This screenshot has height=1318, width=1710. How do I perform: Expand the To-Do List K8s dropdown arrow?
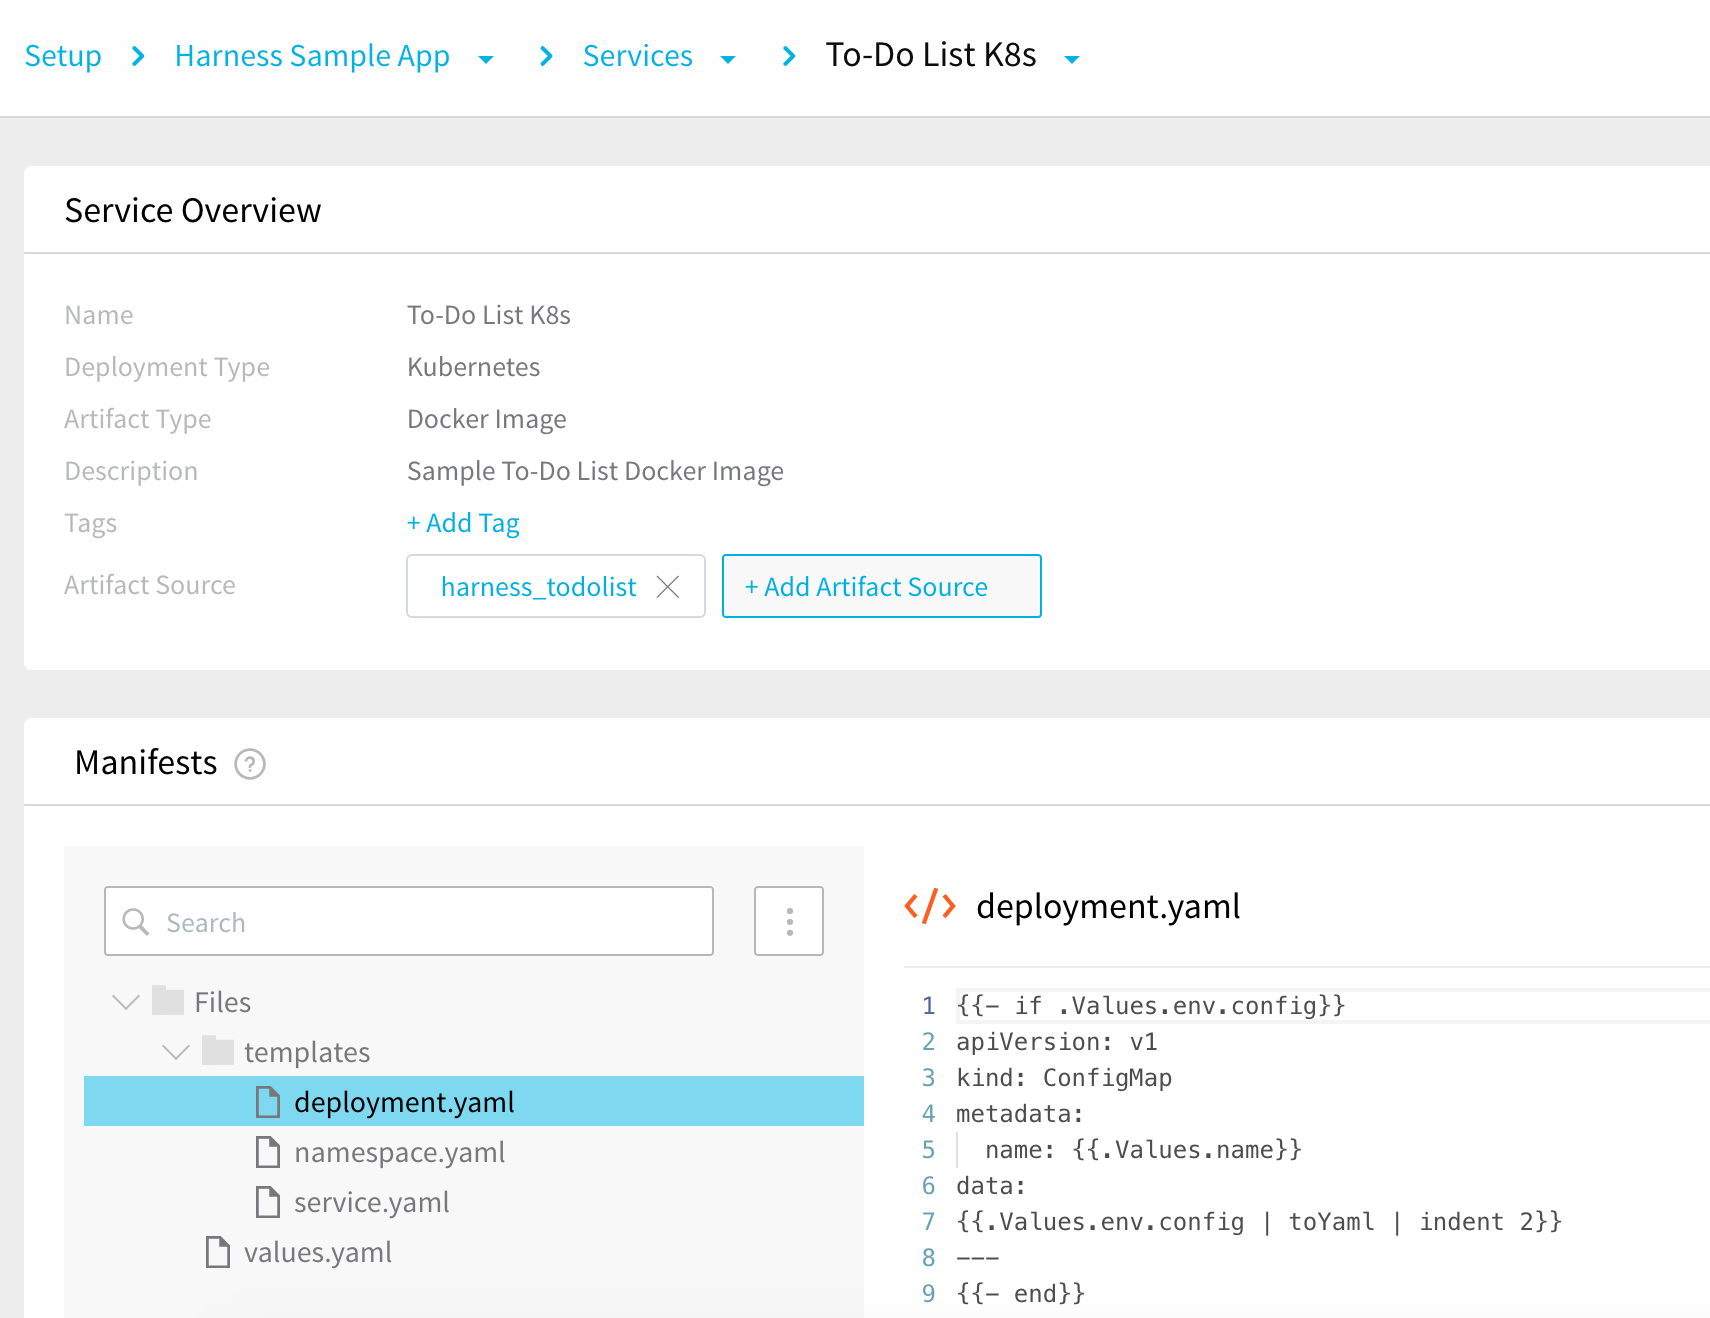point(1072,59)
